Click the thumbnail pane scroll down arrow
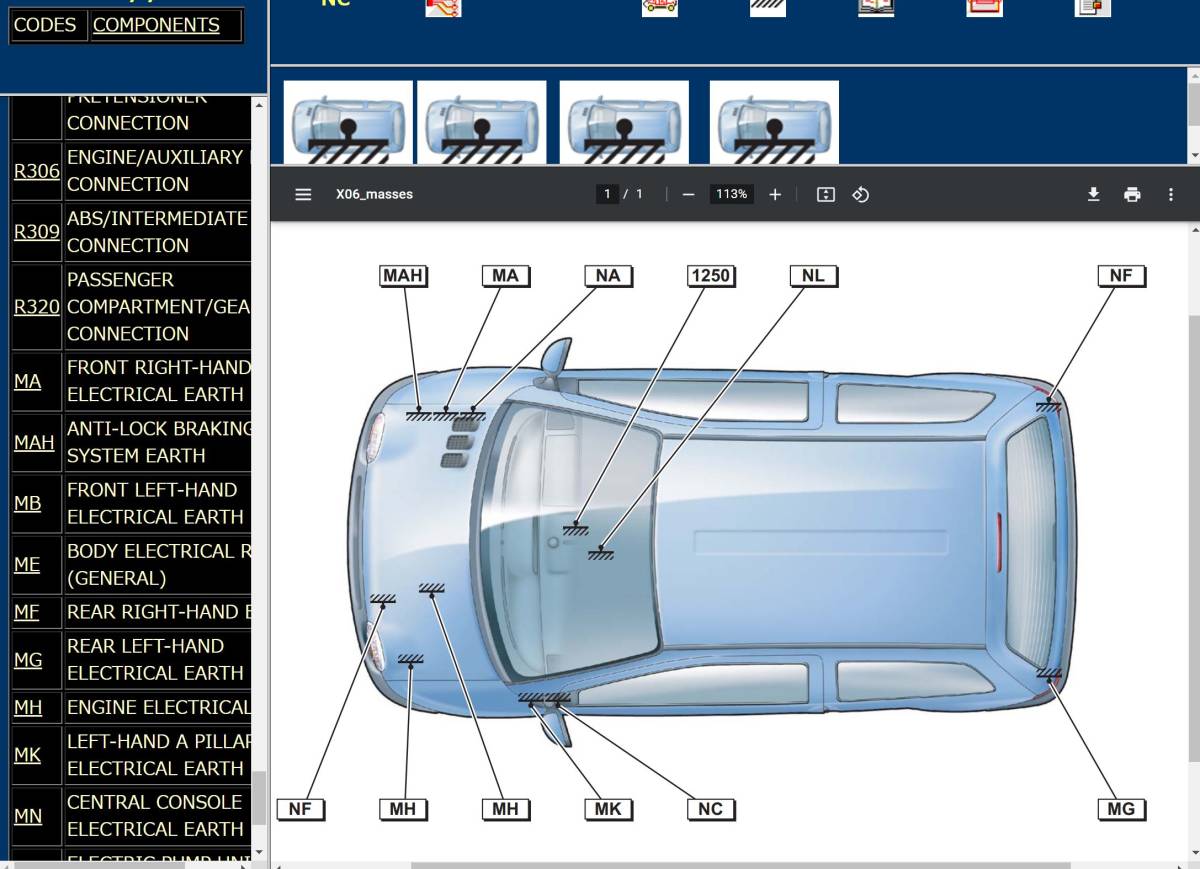This screenshot has width=1200, height=869. coord(1193,156)
